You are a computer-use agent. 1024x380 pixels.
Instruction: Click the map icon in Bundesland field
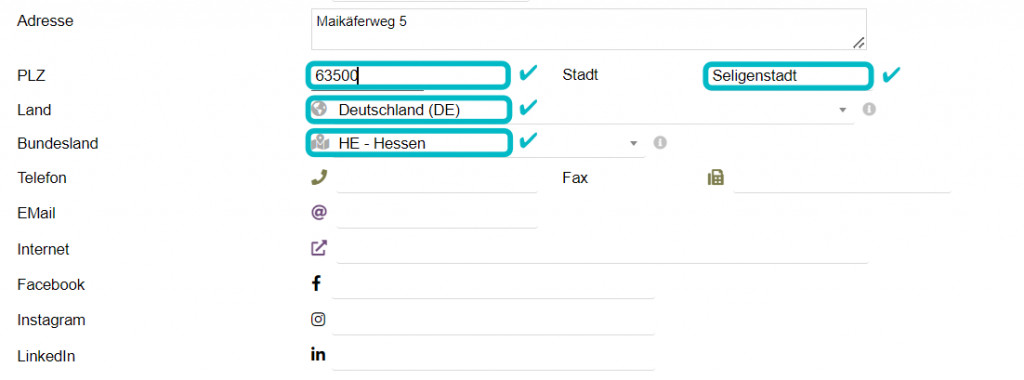click(320, 142)
